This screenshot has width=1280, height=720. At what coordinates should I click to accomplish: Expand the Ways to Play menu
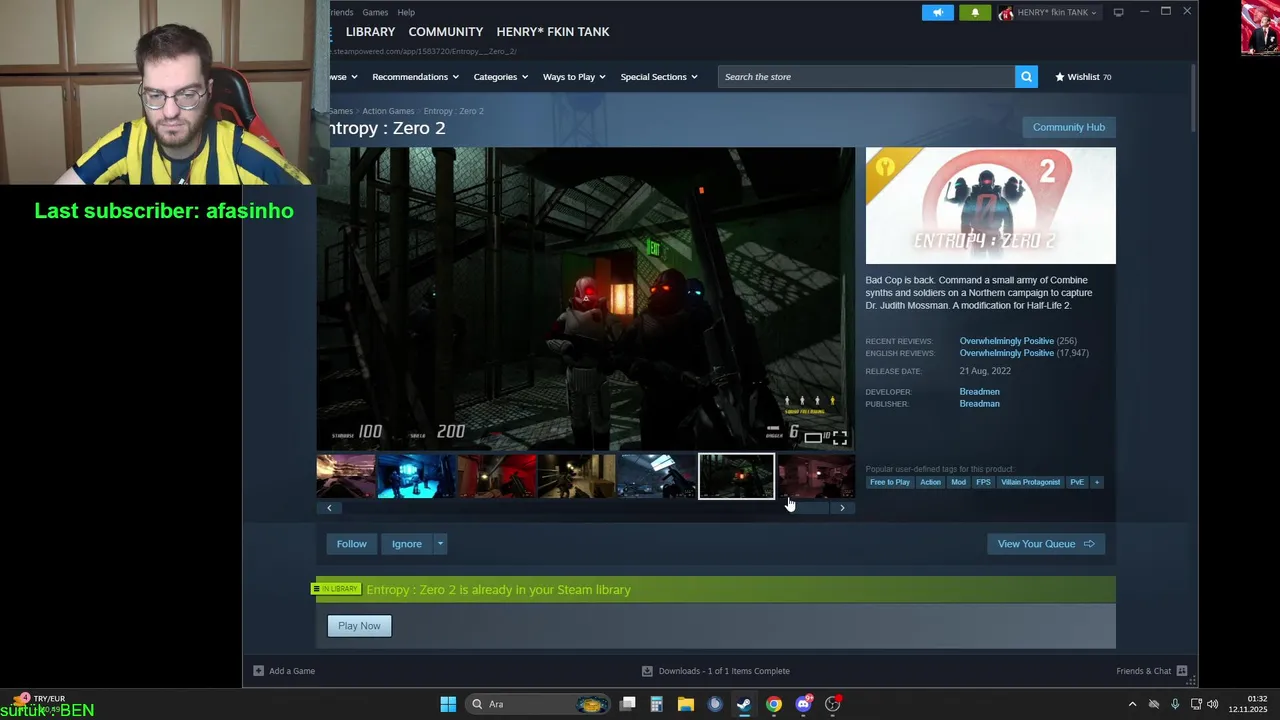574,77
